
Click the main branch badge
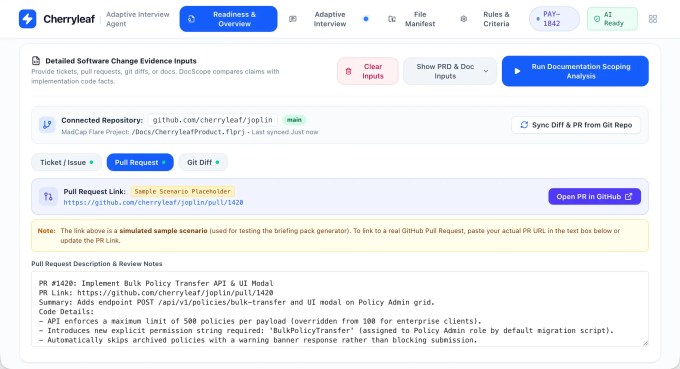(294, 120)
